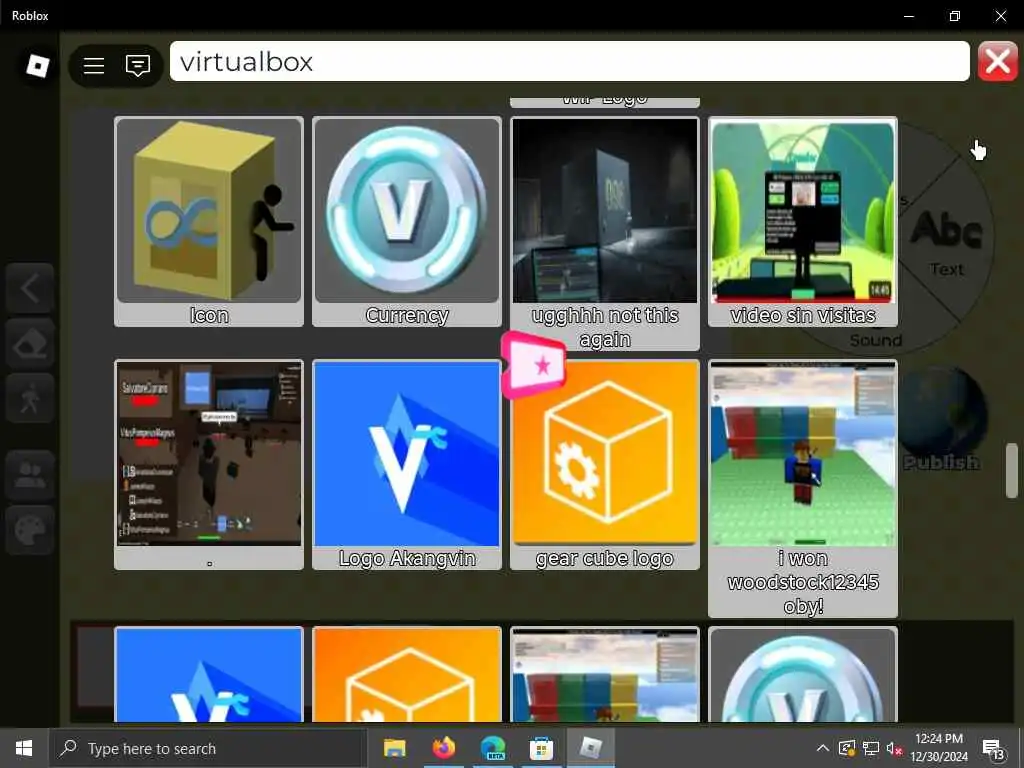Launch Firefox from the taskbar
Image resolution: width=1024 pixels, height=768 pixels.
click(443, 748)
